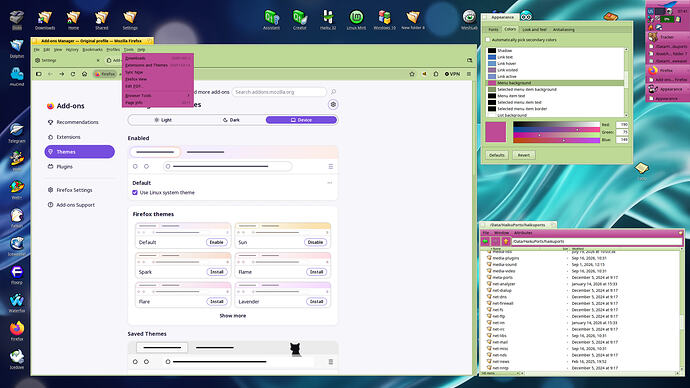
Task: Open the Waterfox desktop icon
Action: pyautogui.click(x=17, y=303)
